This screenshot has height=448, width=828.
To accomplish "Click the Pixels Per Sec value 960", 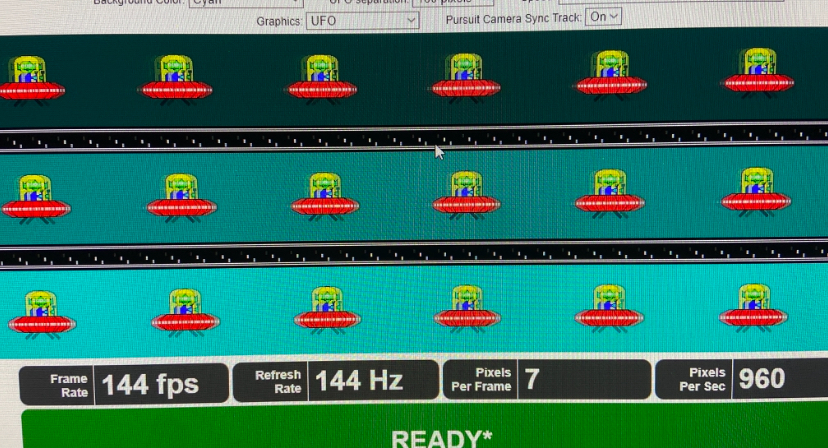I will click(761, 378).
